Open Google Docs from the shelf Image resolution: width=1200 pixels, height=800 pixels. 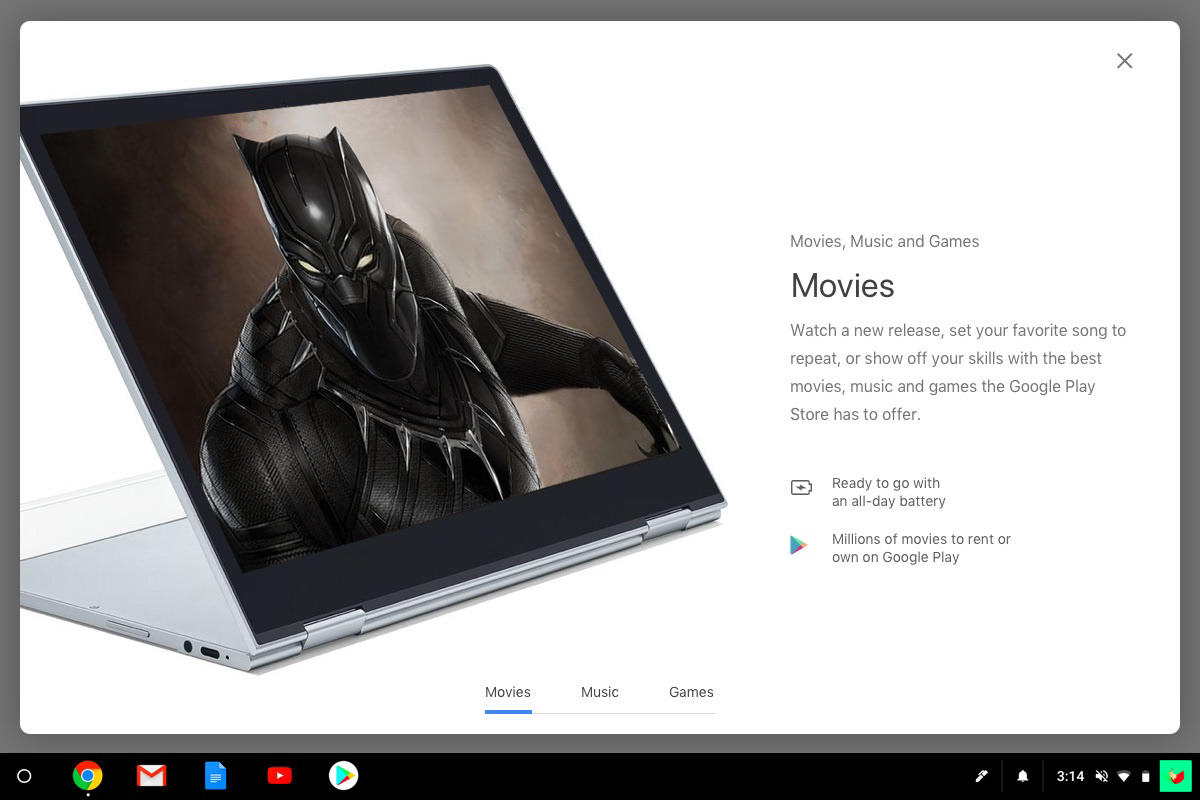pos(216,776)
